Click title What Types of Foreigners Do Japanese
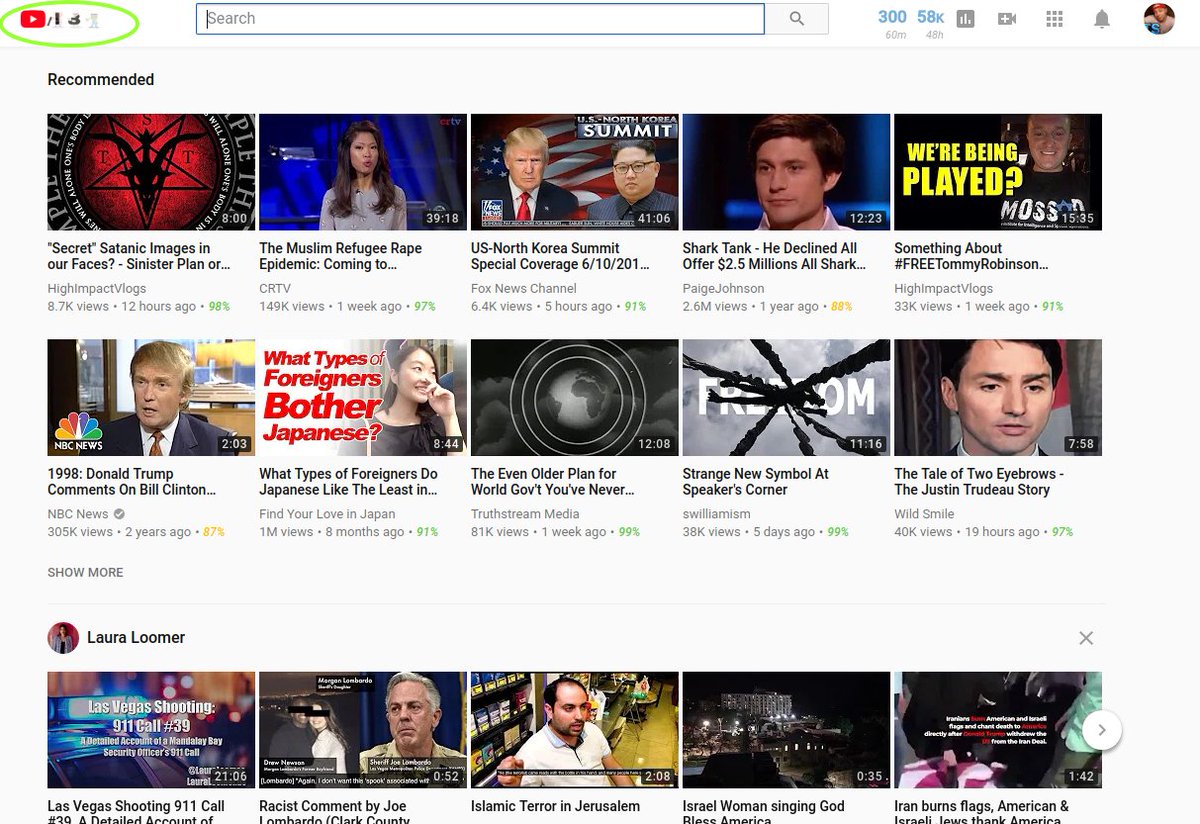The width and height of the screenshot is (1200, 824). [x=348, y=482]
